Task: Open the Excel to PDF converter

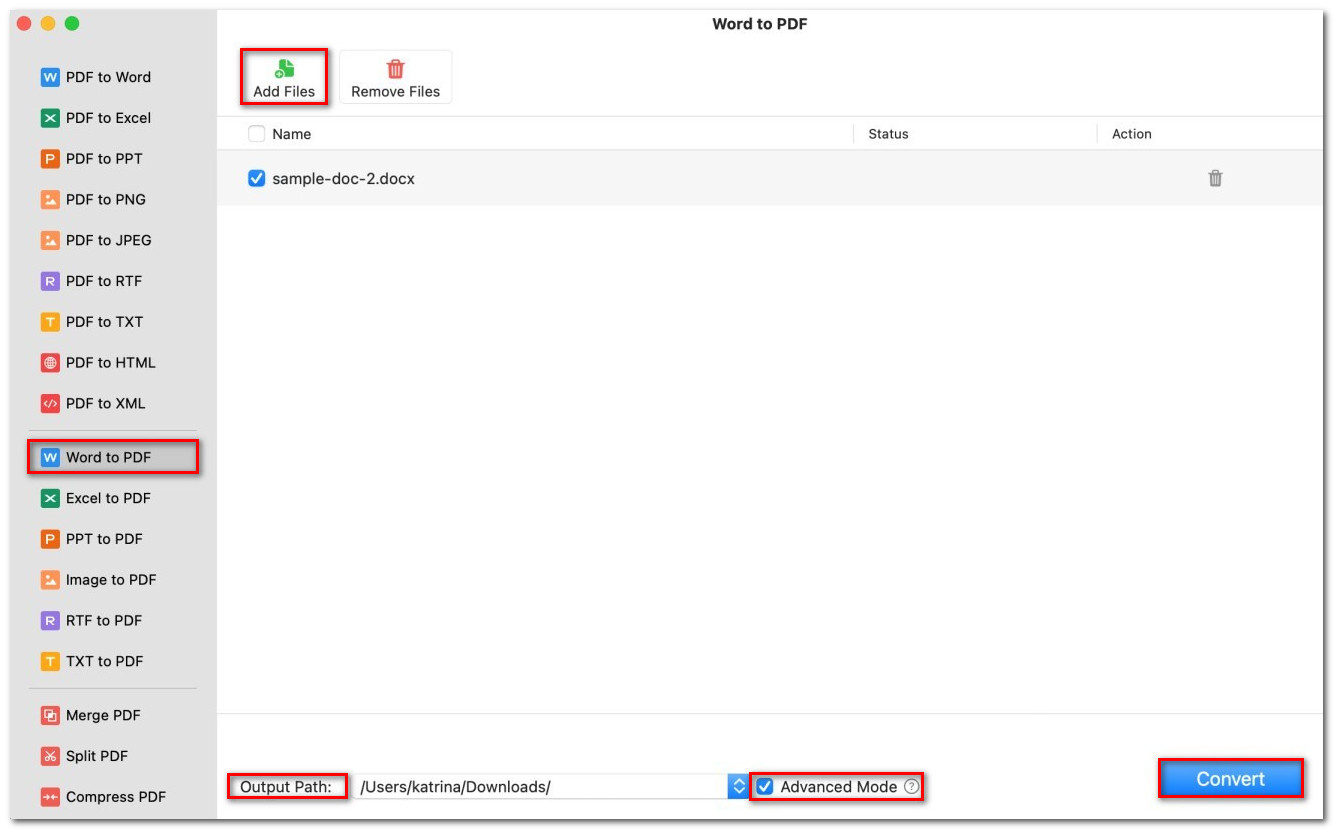Action: pos(108,498)
